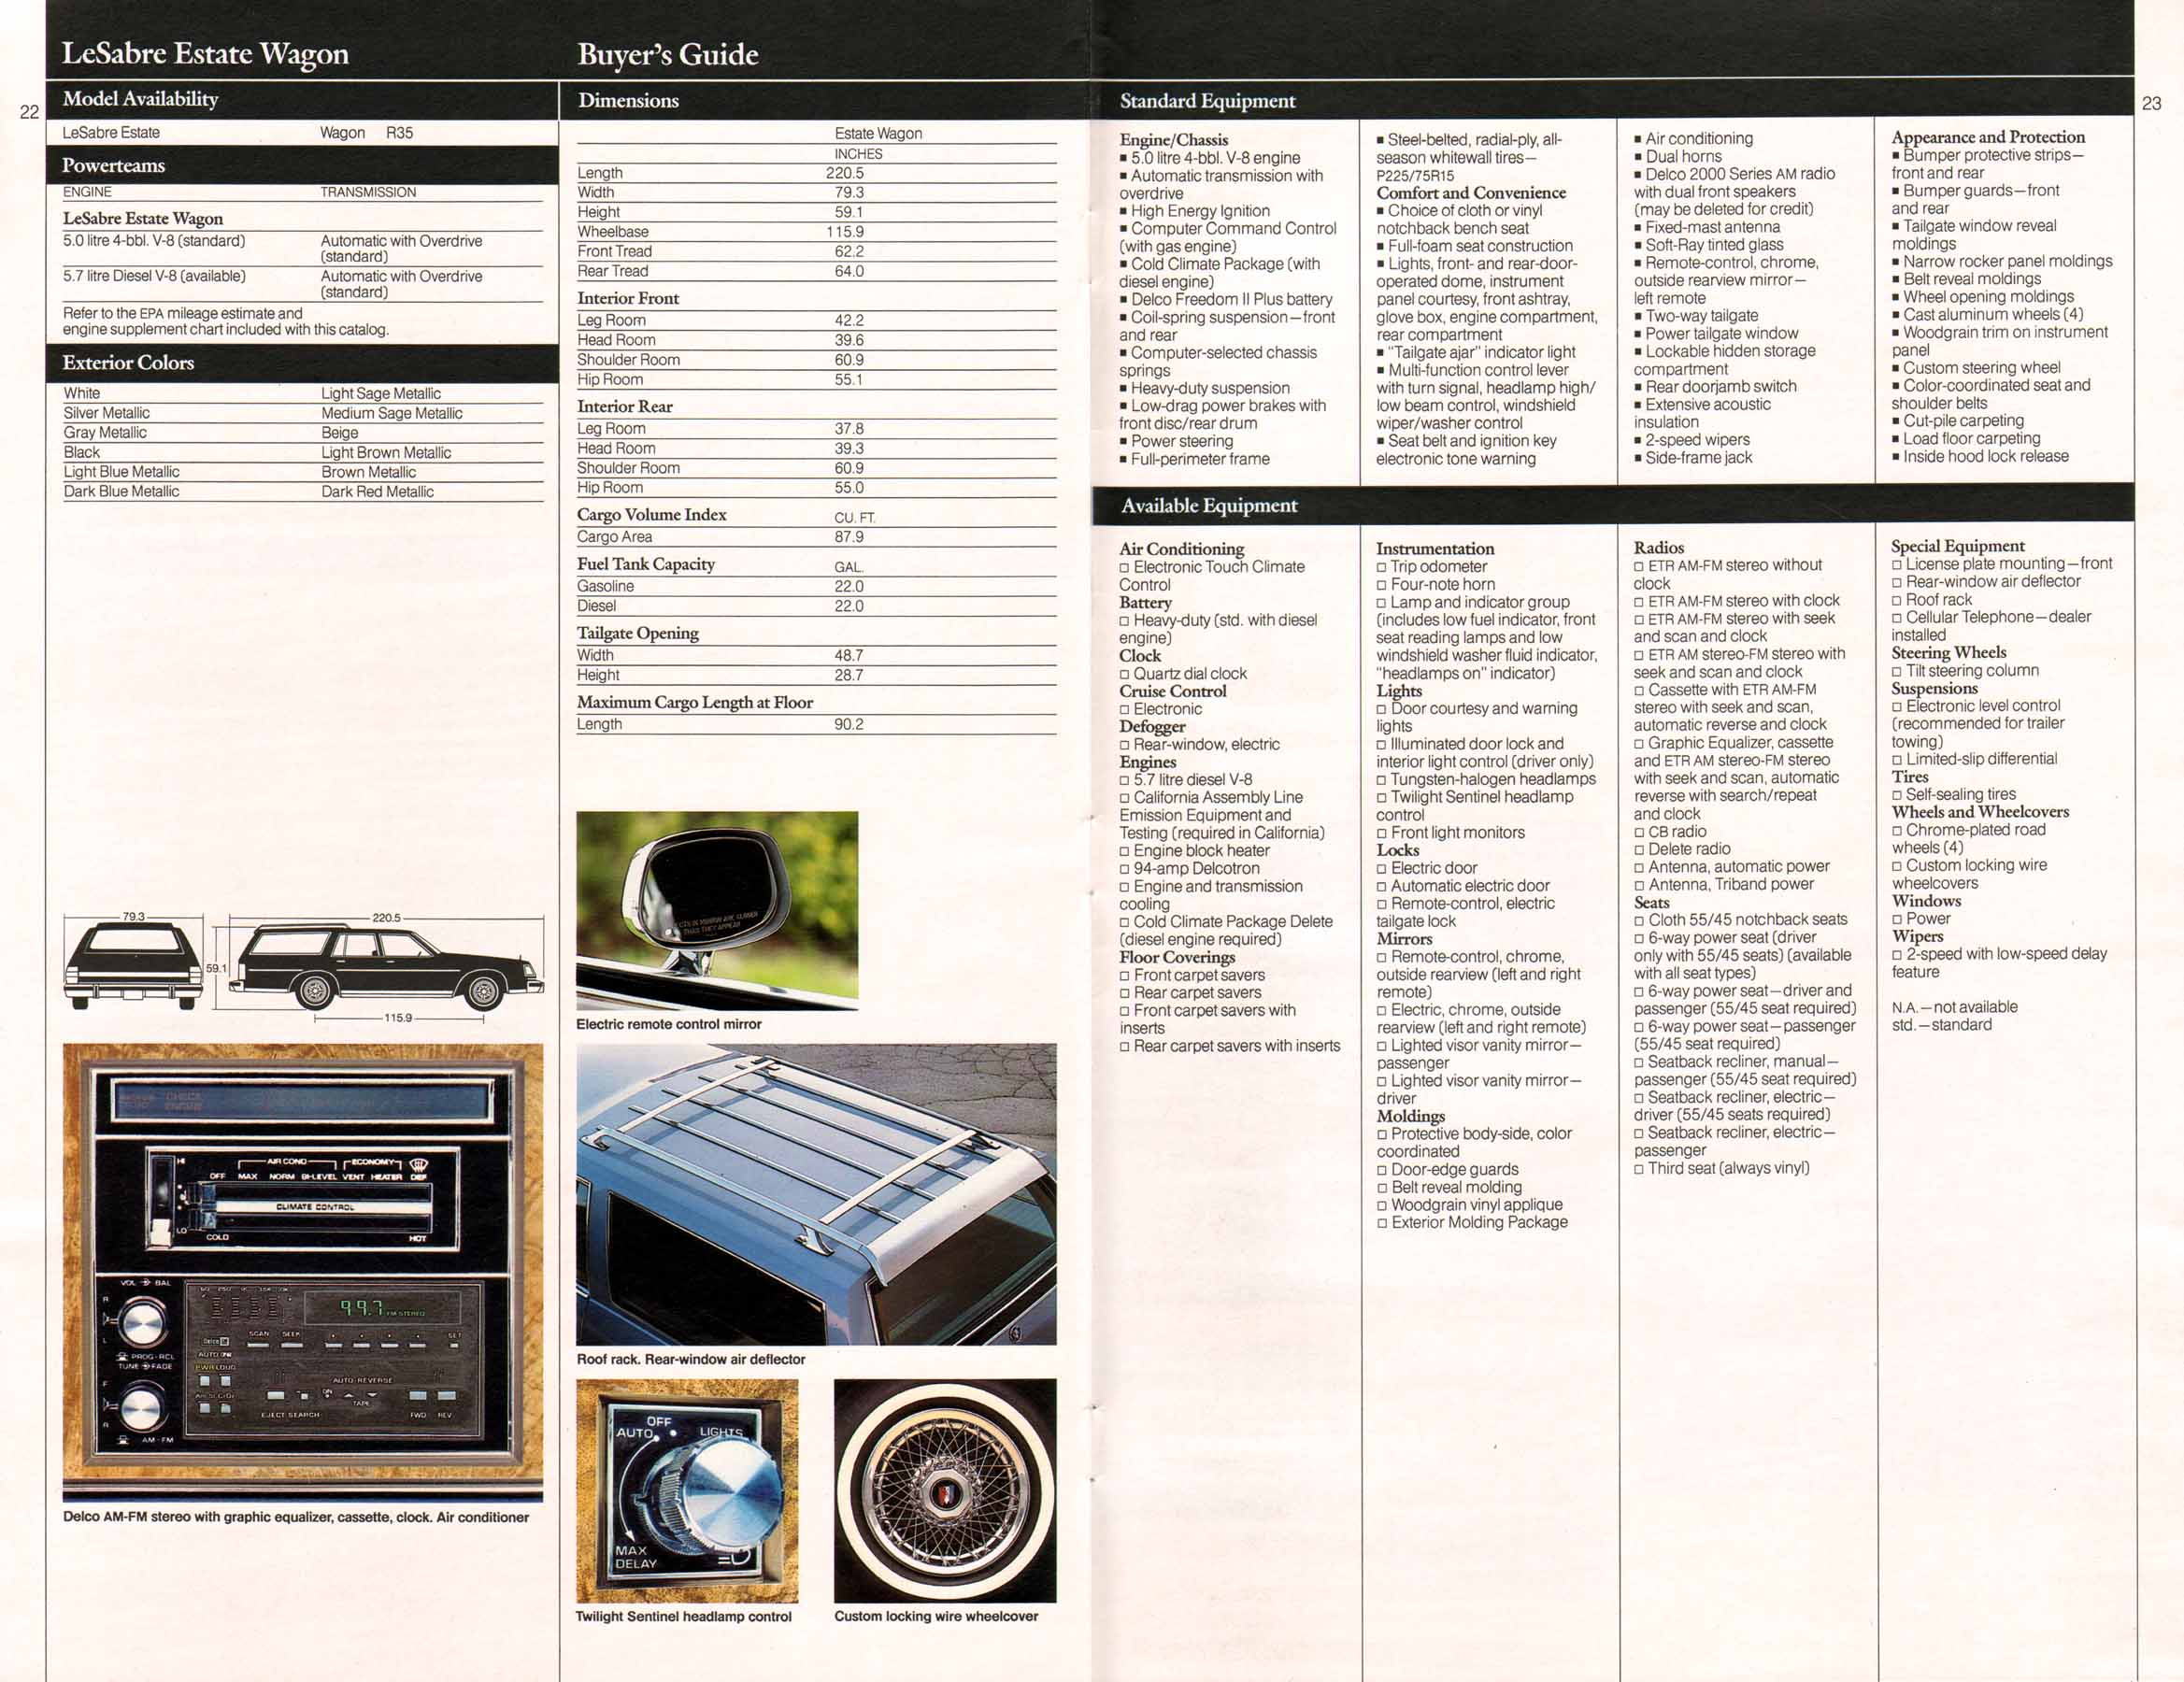The height and width of the screenshot is (1682, 2184).
Task: Click the 'Limited-slip differential' option
Action: pyautogui.click(x=1974, y=759)
